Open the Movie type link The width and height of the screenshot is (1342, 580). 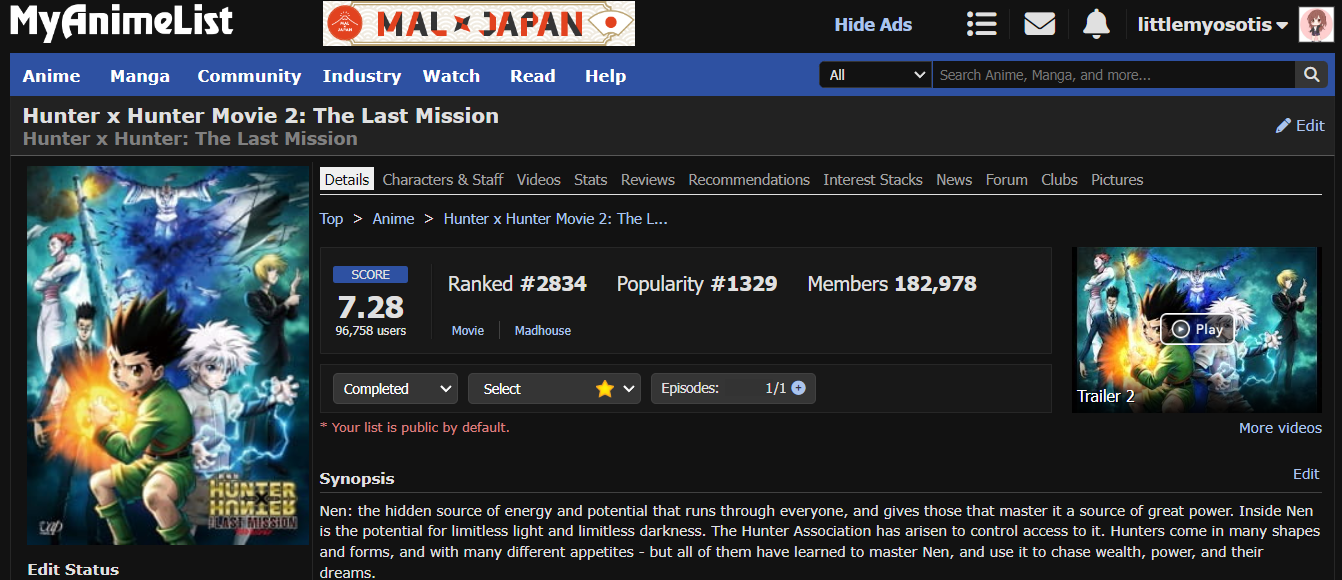coord(468,330)
